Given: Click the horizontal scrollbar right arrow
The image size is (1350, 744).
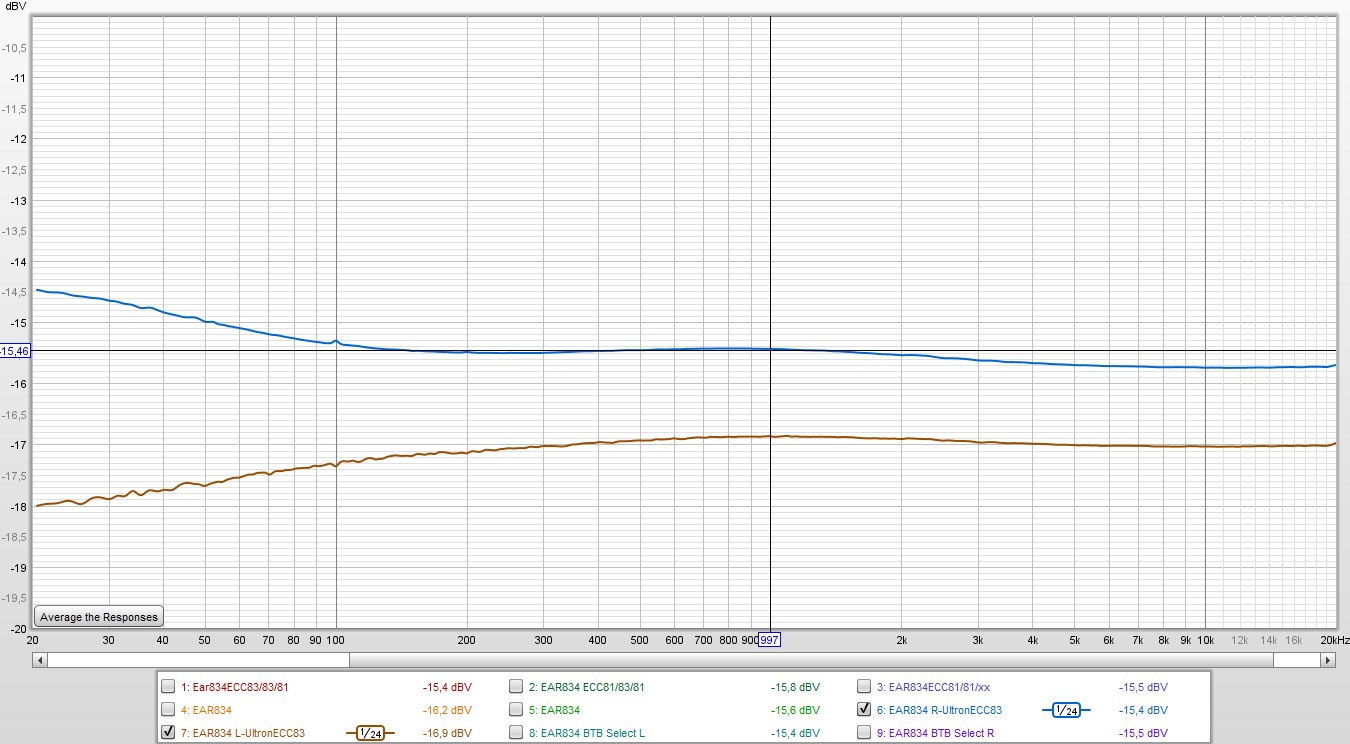Looking at the screenshot, I should point(1328,660).
